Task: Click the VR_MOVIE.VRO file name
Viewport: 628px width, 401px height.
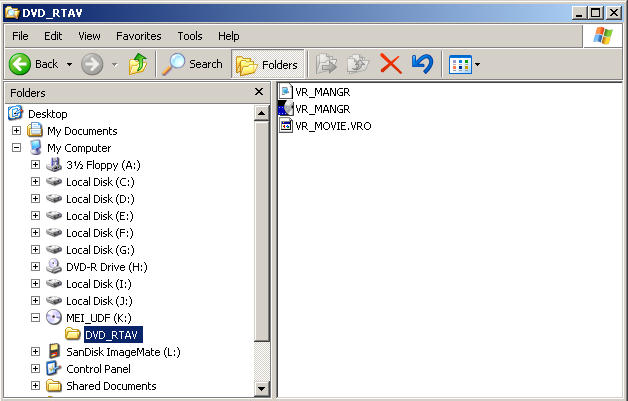Action: click(x=333, y=126)
